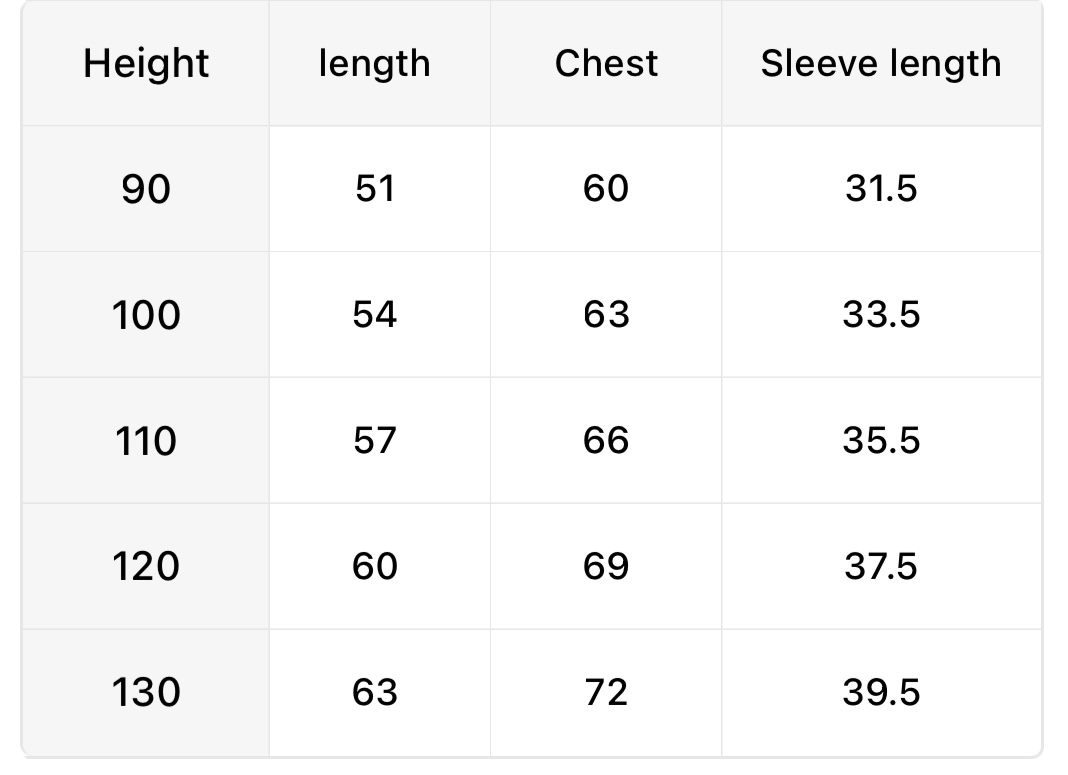Select the height 100 row label
The height and width of the screenshot is (775, 1068).
point(146,315)
